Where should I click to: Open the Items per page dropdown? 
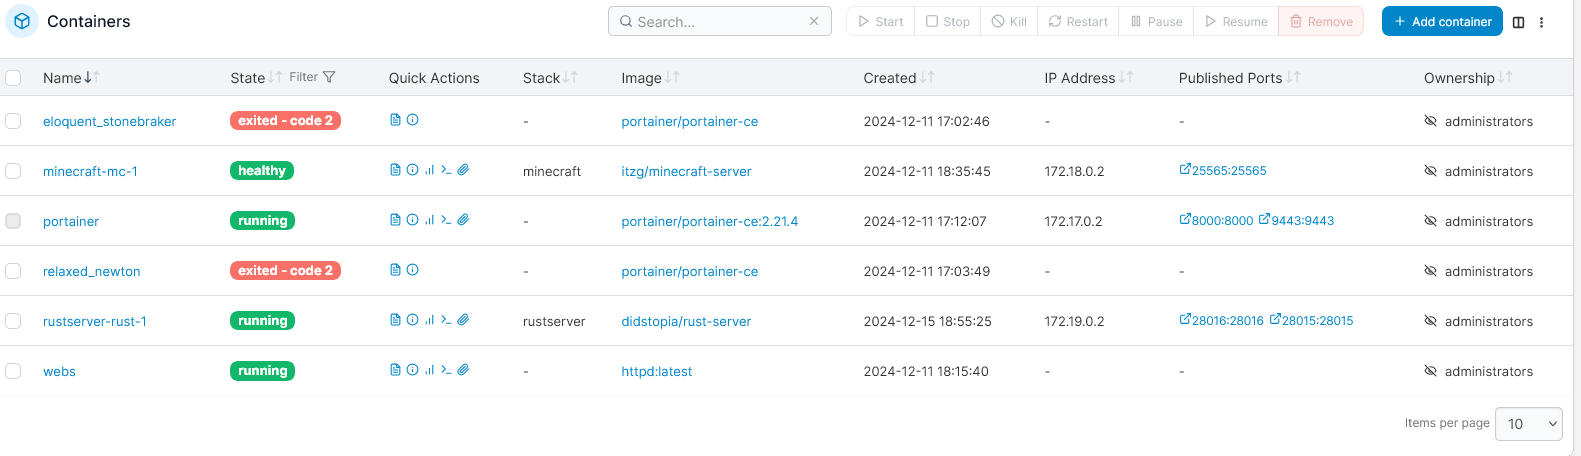pyautogui.click(x=1528, y=424)
